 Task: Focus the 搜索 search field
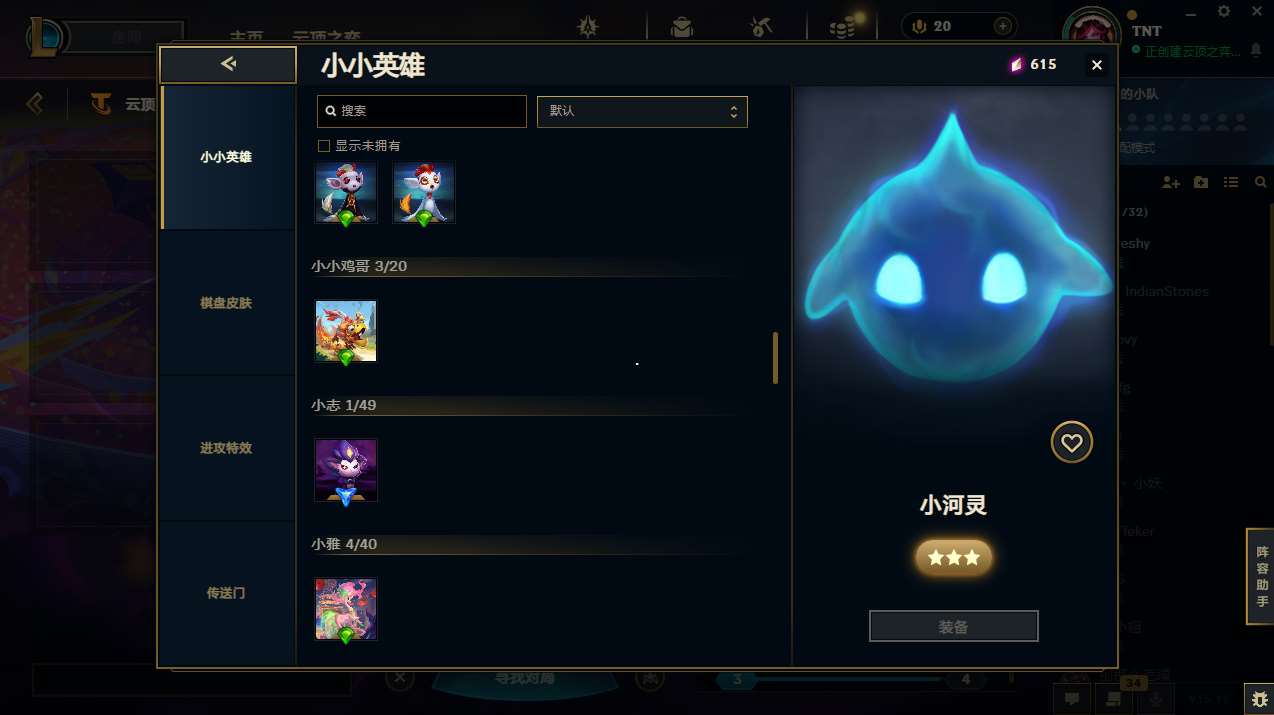click(422, 111)
